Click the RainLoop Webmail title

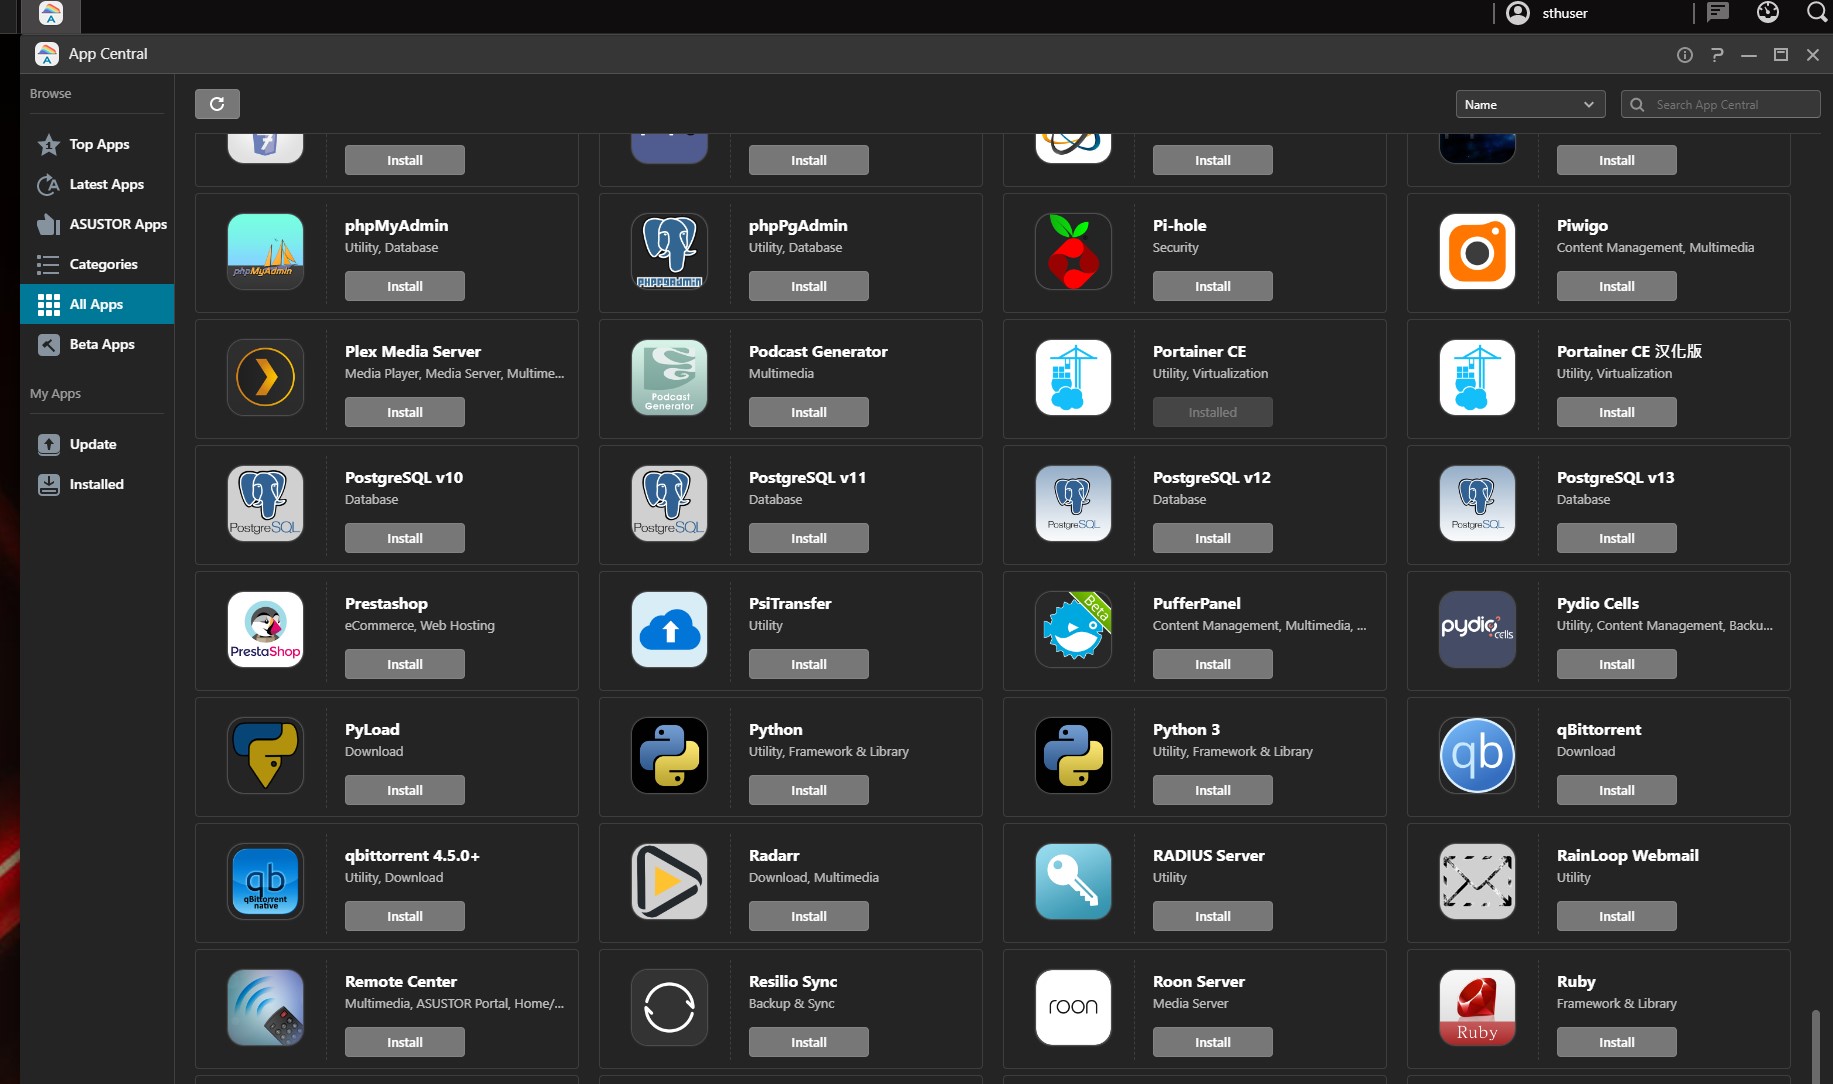point(1627,856)
